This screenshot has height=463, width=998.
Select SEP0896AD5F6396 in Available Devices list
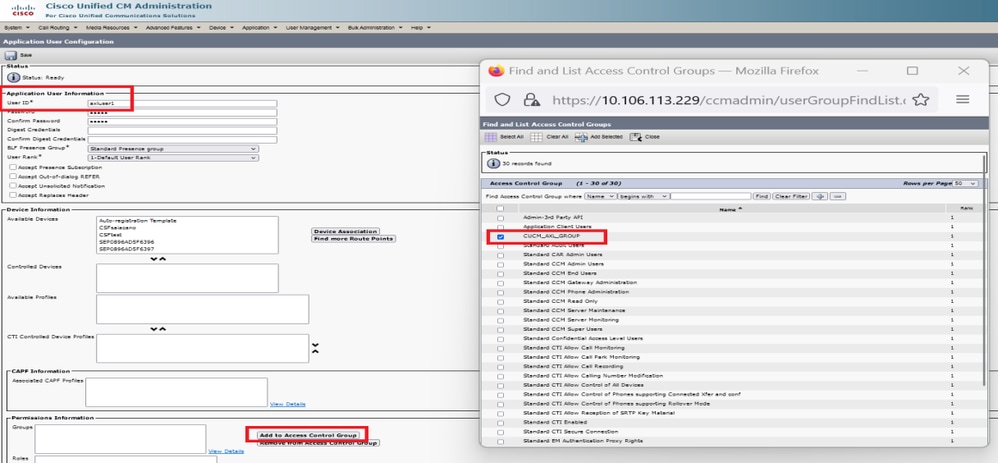(127, 242)
